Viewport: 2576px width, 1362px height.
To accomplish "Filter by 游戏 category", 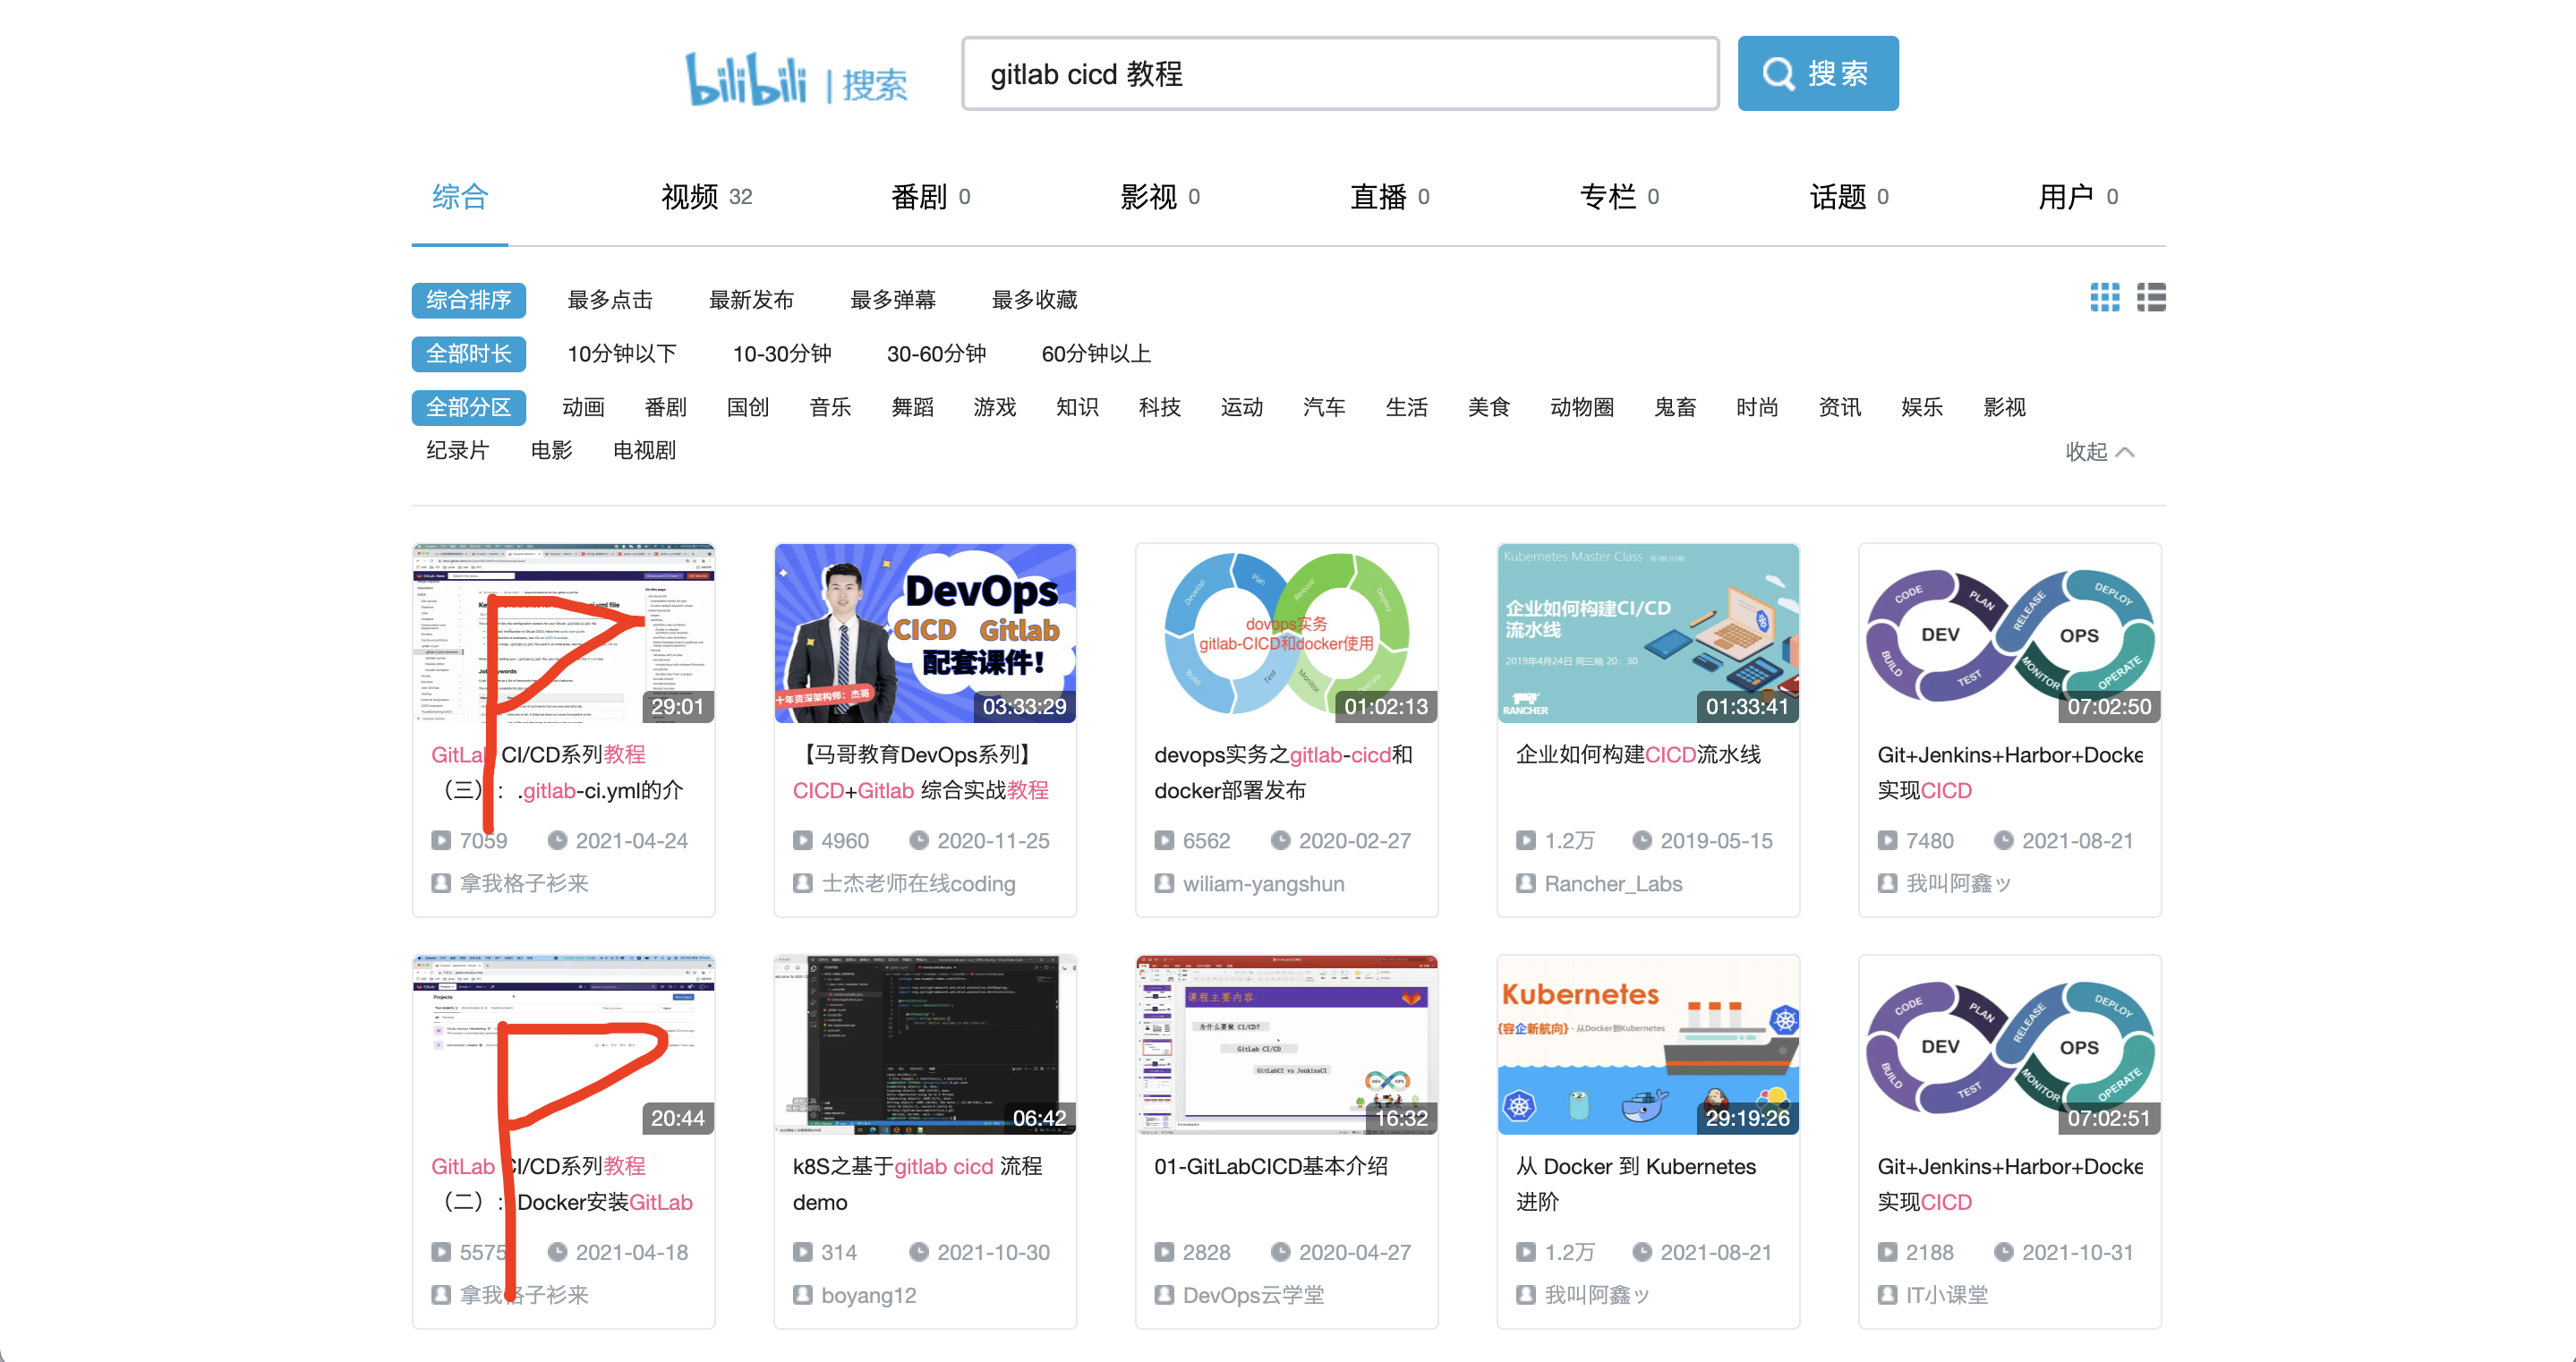I will [x=995, y=408].
